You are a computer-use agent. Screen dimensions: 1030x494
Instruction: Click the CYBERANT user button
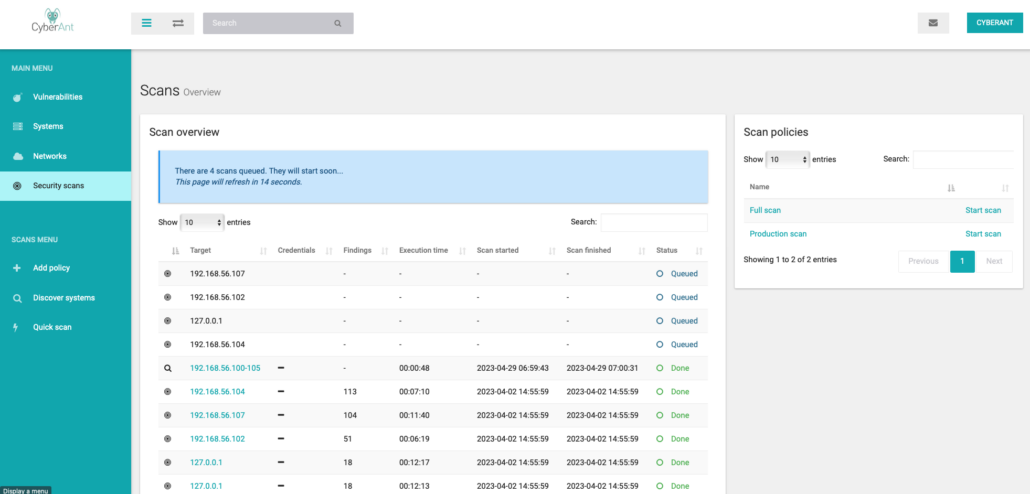click(x=995, y=23)
